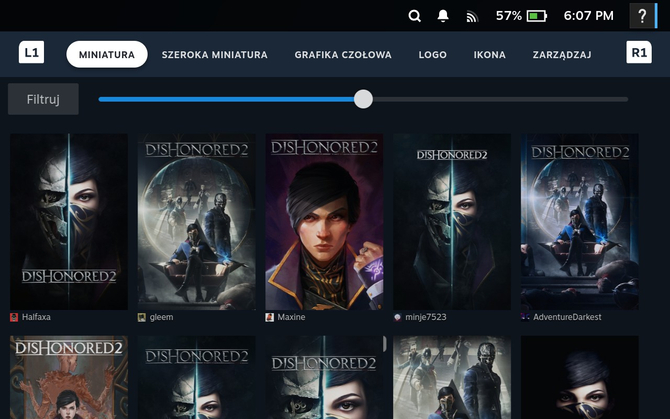Image resolution: width=670 pixels, height=419 pixels.
Task: Select minje7523's Dishonored 2 cover
Action: coord(452,222)
